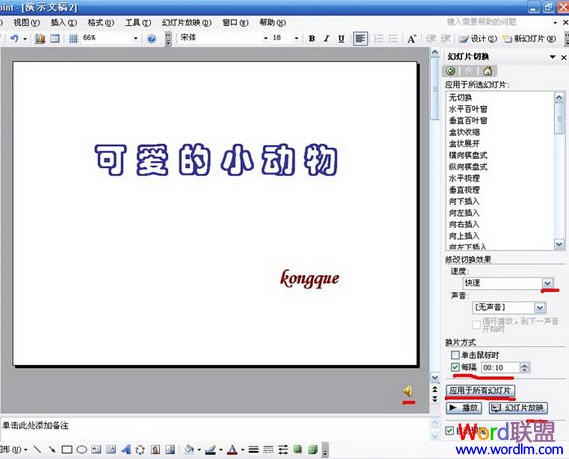Open the 速度 speed dropdown
This screenshot has width=569, height=459.
[x=547, y=283]
